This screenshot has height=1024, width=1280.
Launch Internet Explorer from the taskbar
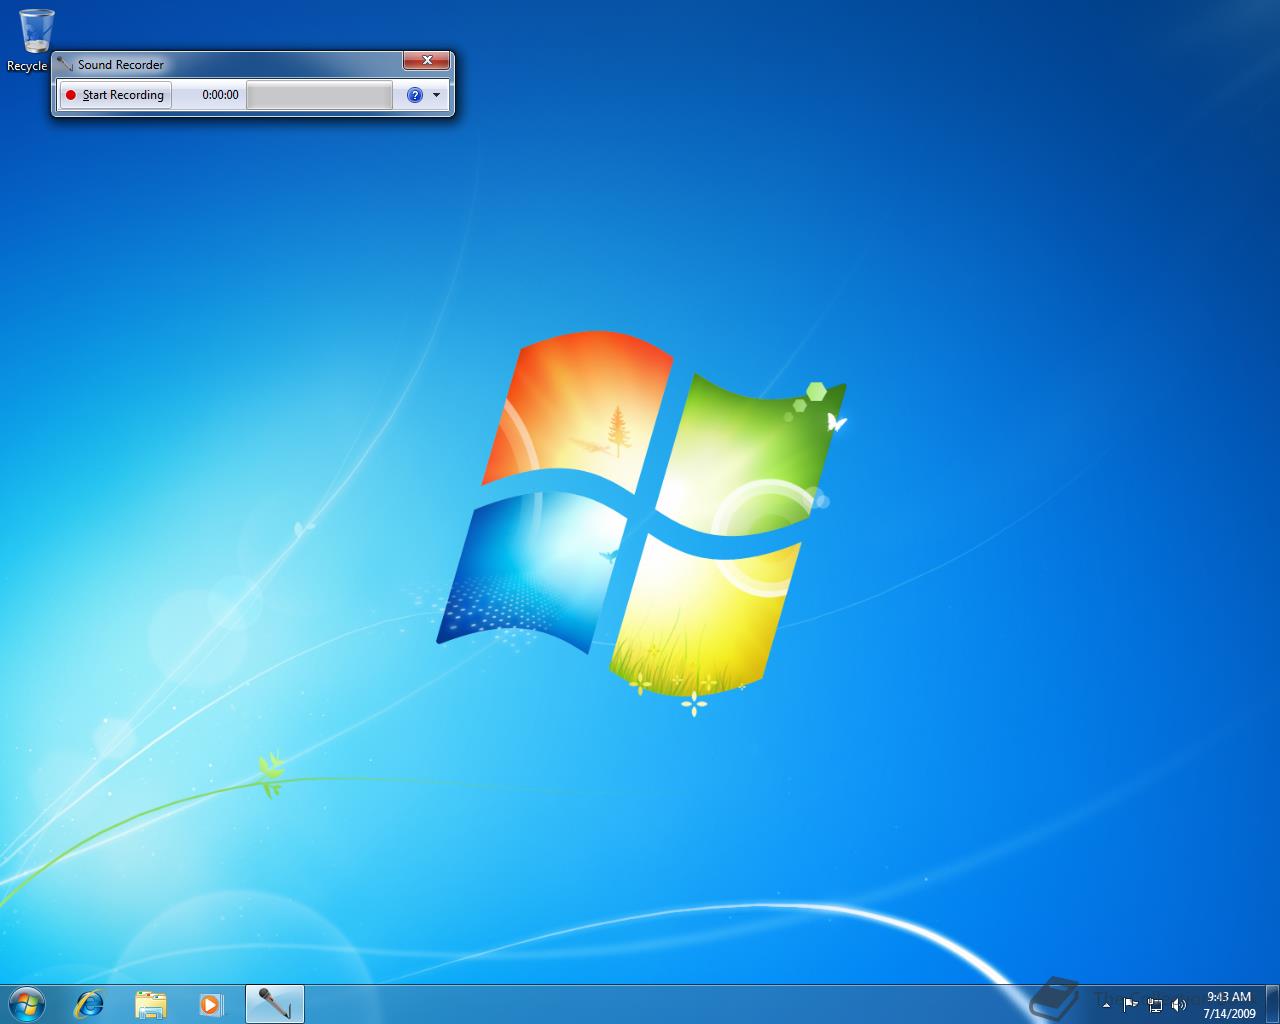89,1003
